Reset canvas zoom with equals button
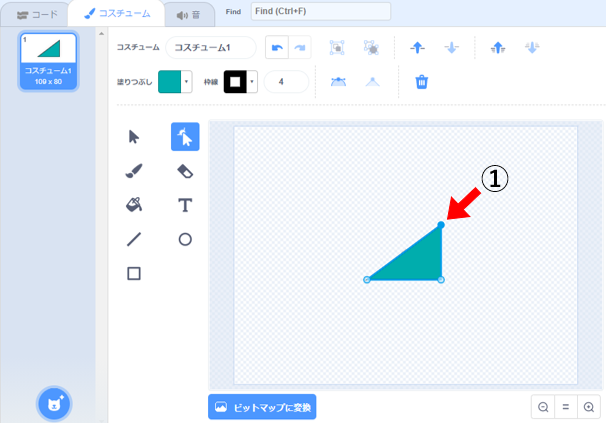The image size is (606, 423). pos(566,407)
